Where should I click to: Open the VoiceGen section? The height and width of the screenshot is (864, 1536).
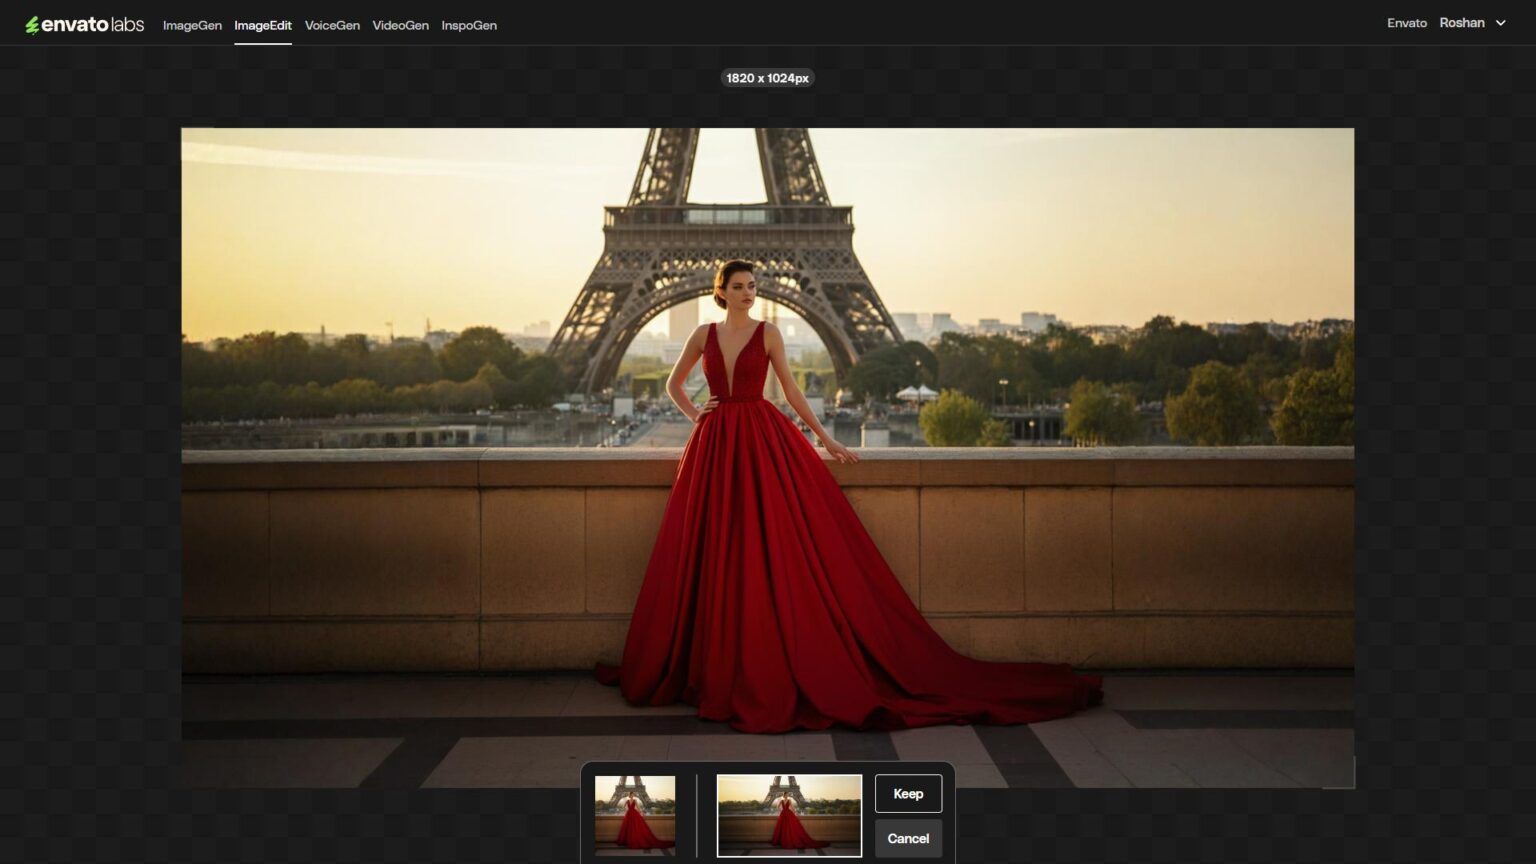pyautogui.click(x=332, y=25)
